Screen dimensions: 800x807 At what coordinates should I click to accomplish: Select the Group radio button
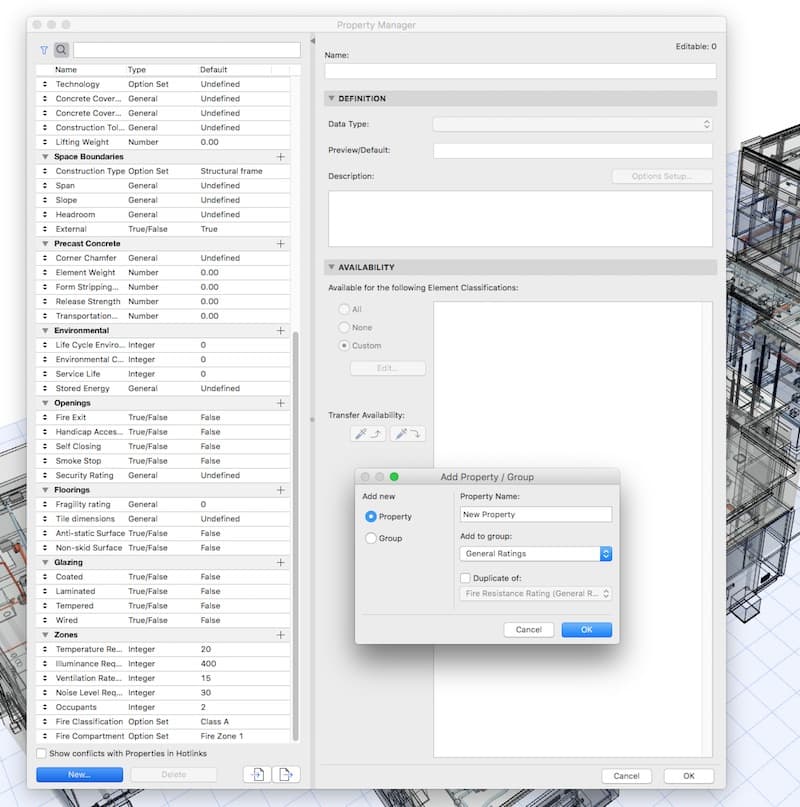(371, 538)
